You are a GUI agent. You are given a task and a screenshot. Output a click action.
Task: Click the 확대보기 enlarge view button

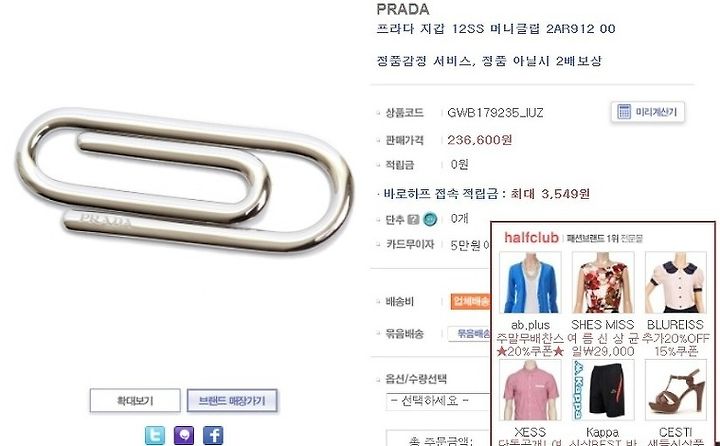[x=135, y=401]
